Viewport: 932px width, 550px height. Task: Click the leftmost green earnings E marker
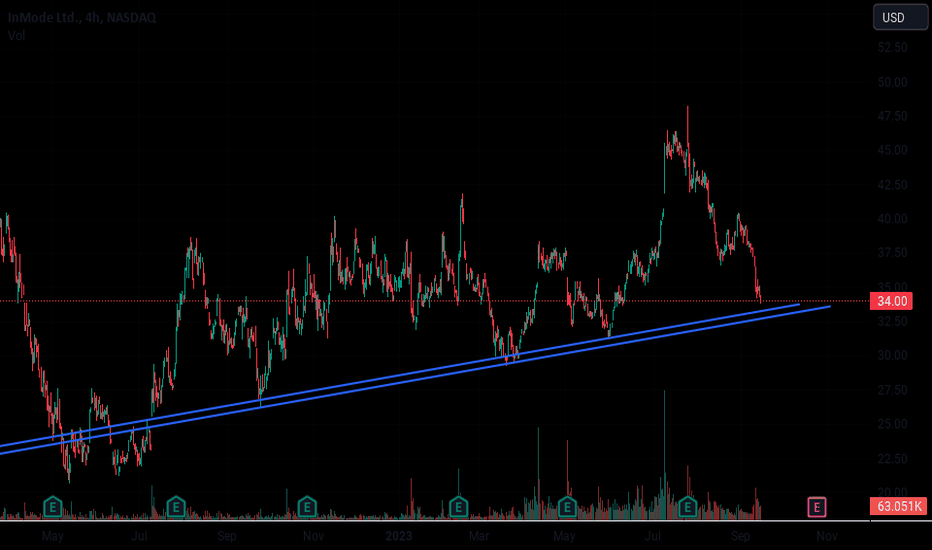tap(53, 507)
